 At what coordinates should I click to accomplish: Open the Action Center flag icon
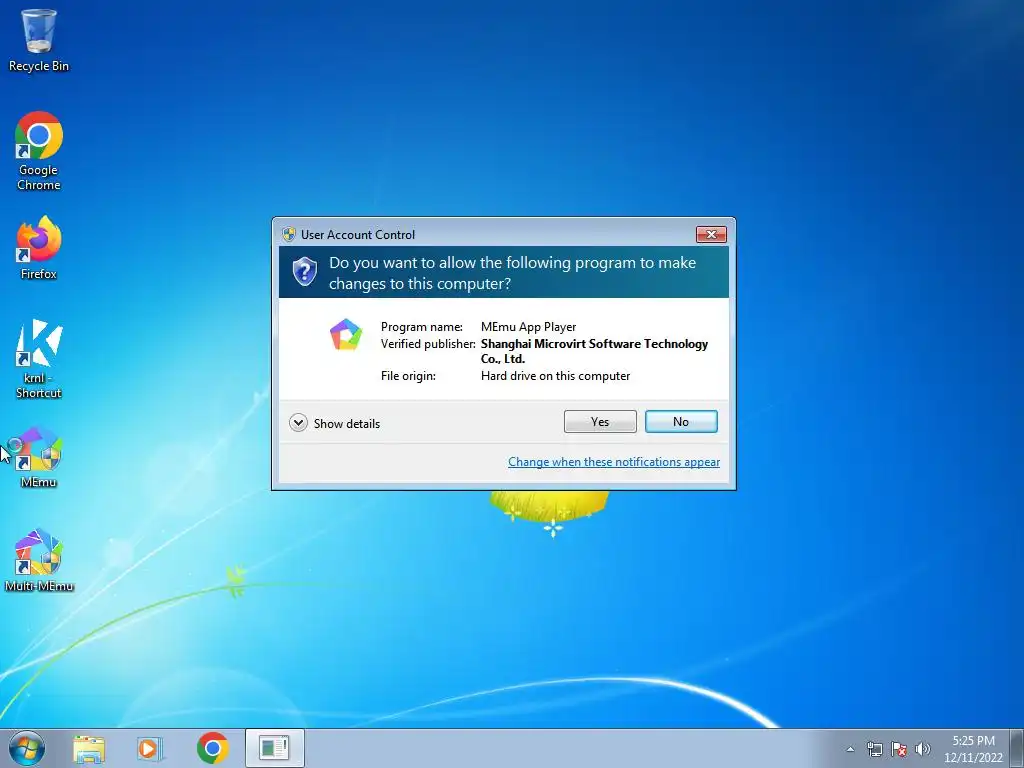tap(899, 749)
